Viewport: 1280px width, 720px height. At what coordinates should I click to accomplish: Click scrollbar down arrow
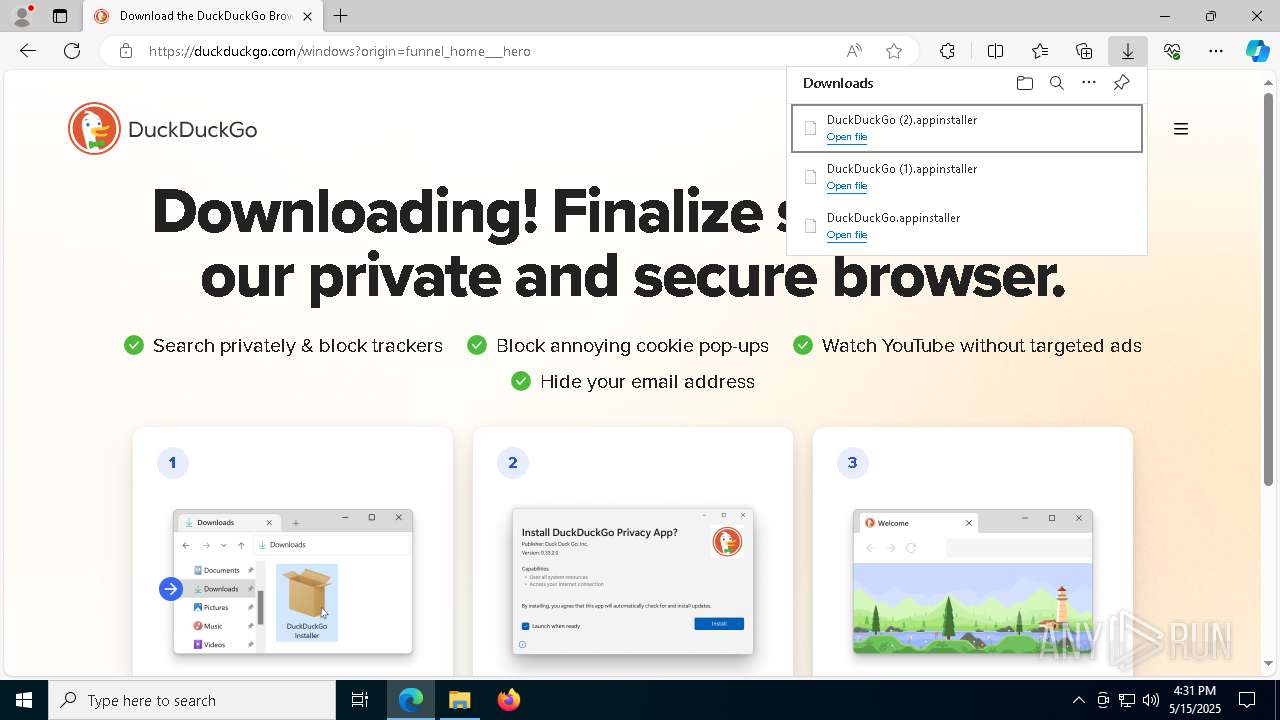pos(1269,663)
